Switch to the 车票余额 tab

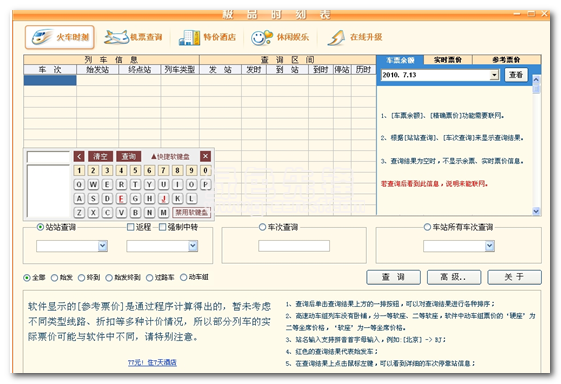(x=400, y=60)
